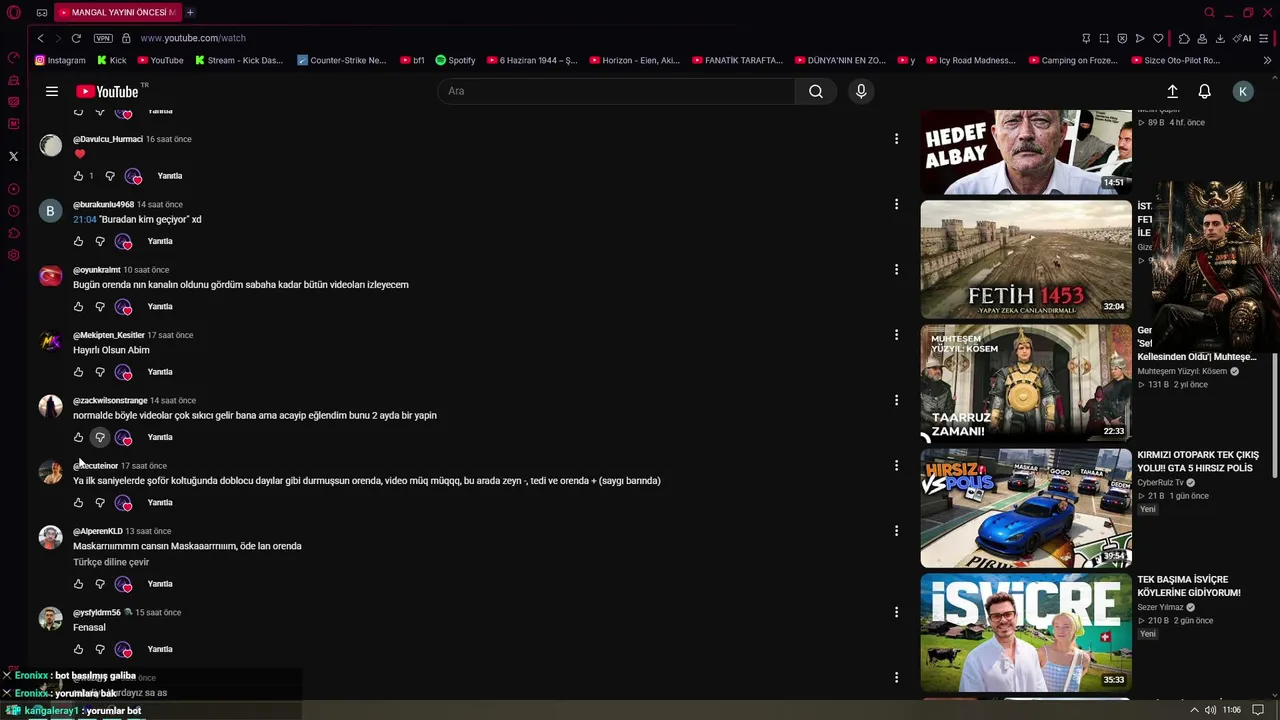The height and width of the screenshot is (720, 1280).
Task: Go to YouTube home via logo
Action: [107, 91]
